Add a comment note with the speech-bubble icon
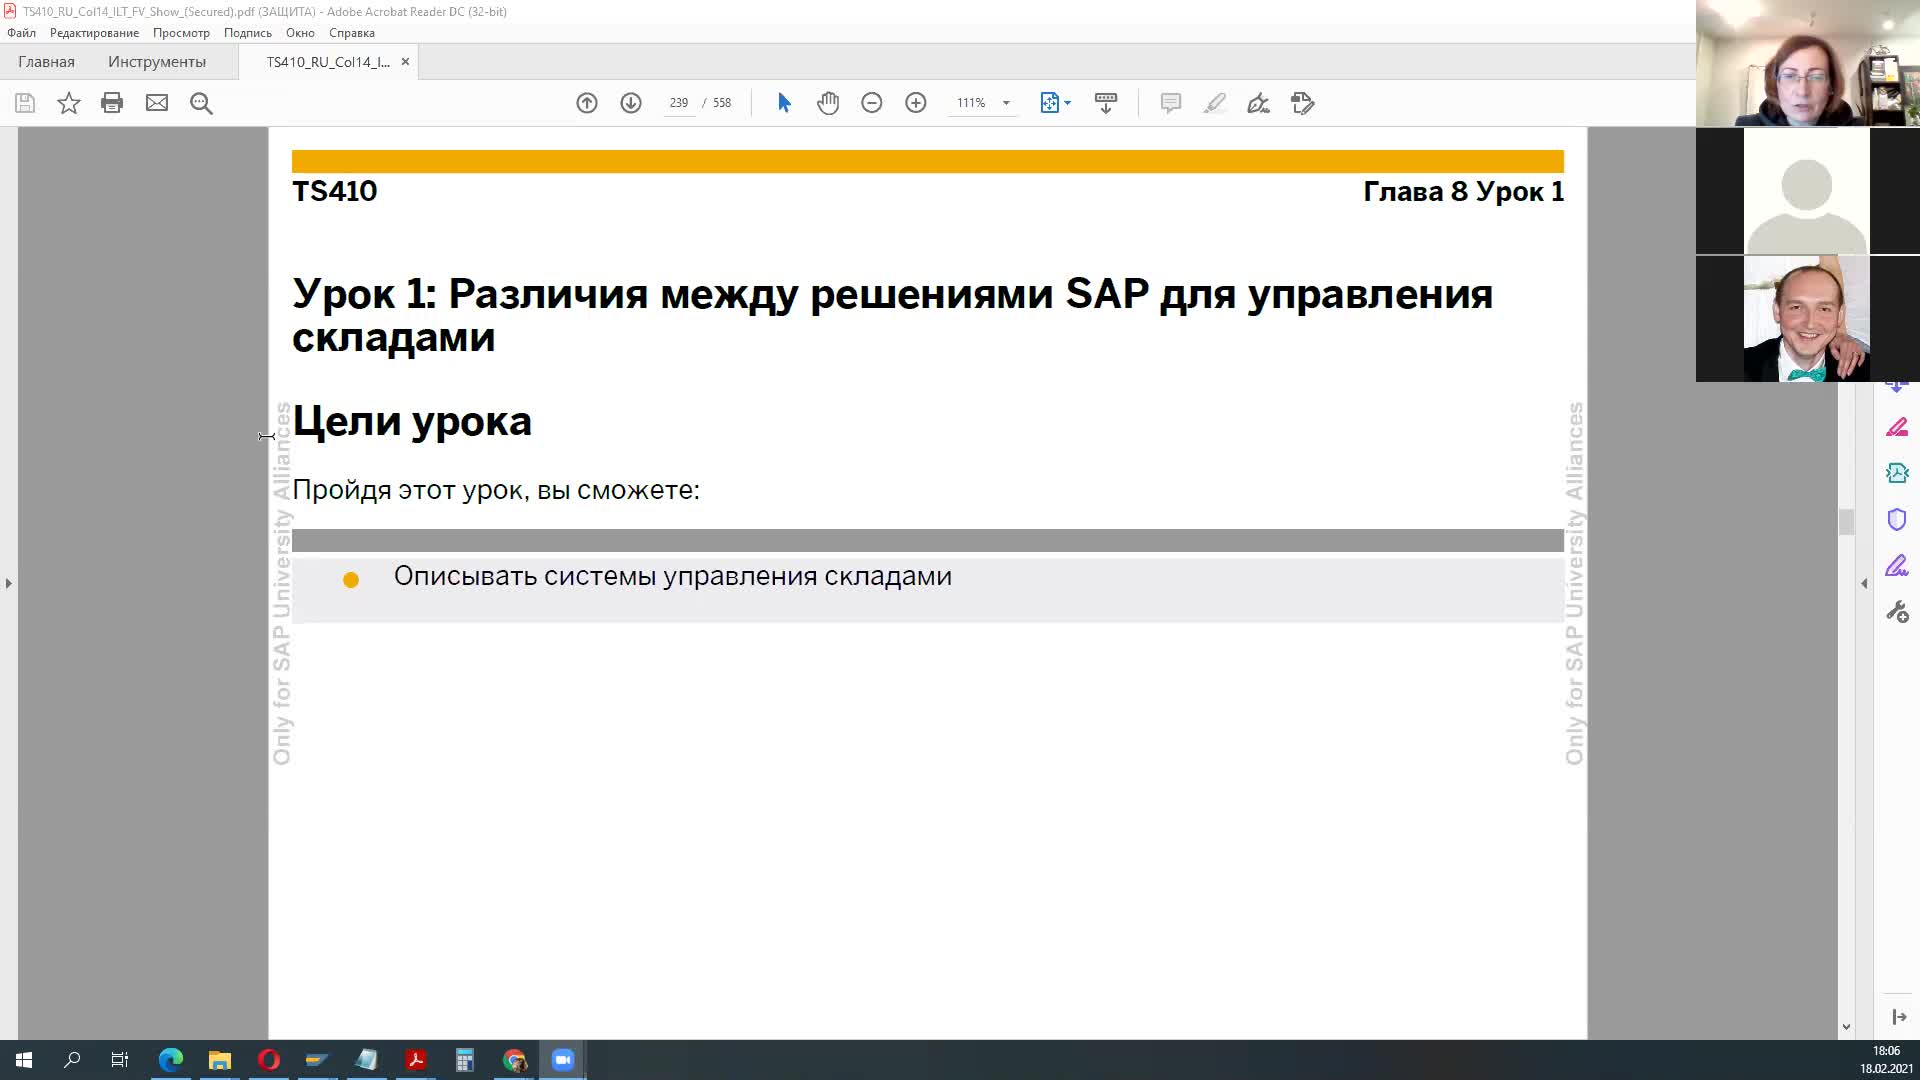This screenshot has width=1920, height=1080. (1171, 103)
